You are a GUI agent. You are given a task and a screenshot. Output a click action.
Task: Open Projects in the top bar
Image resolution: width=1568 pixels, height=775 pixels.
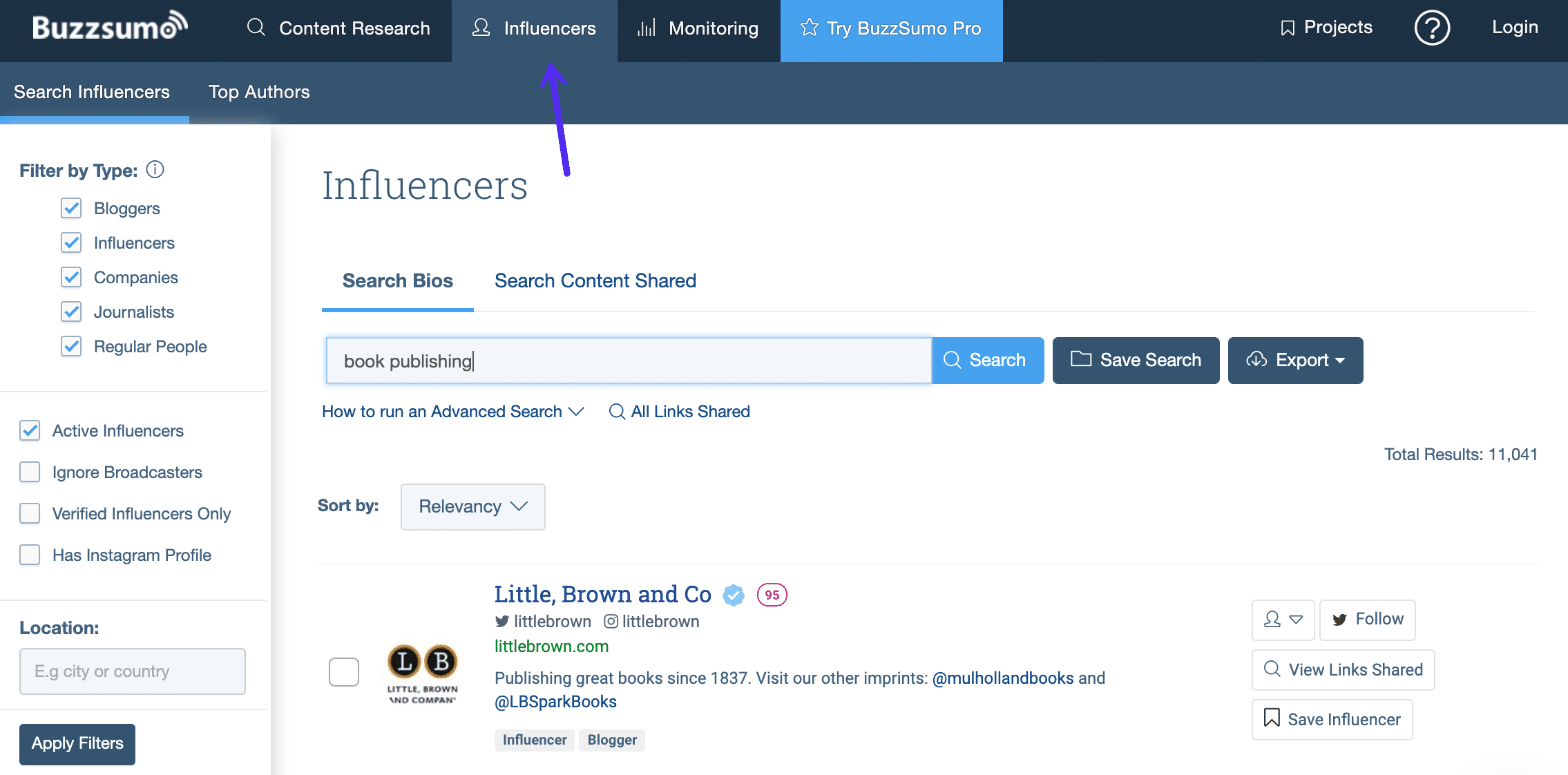(1326, 28)
